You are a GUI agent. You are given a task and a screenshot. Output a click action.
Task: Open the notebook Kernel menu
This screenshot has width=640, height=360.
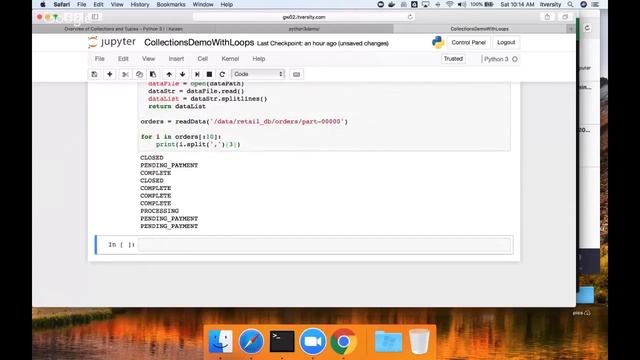tap(230, 59)
